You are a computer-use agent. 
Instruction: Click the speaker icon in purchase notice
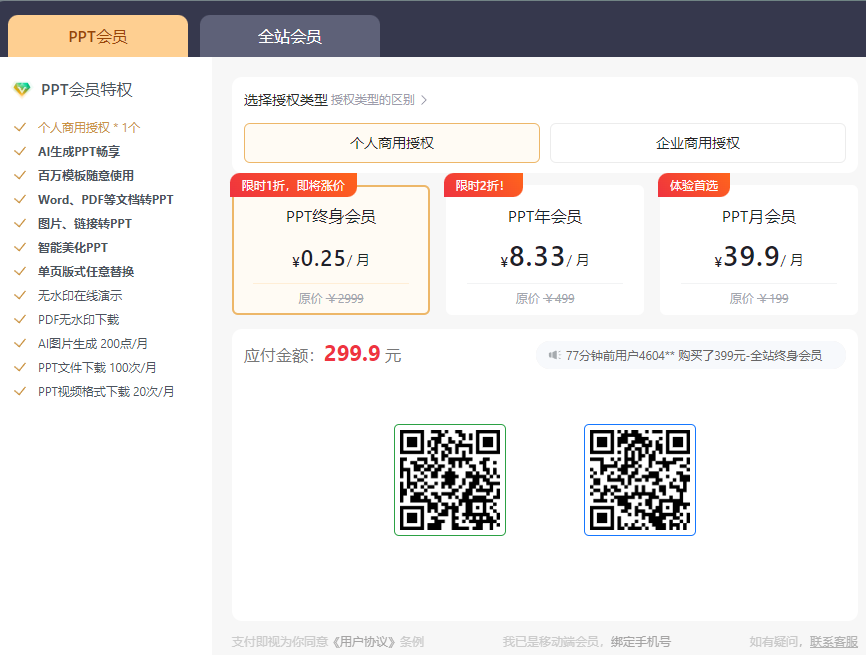click(x=554, y=355)
